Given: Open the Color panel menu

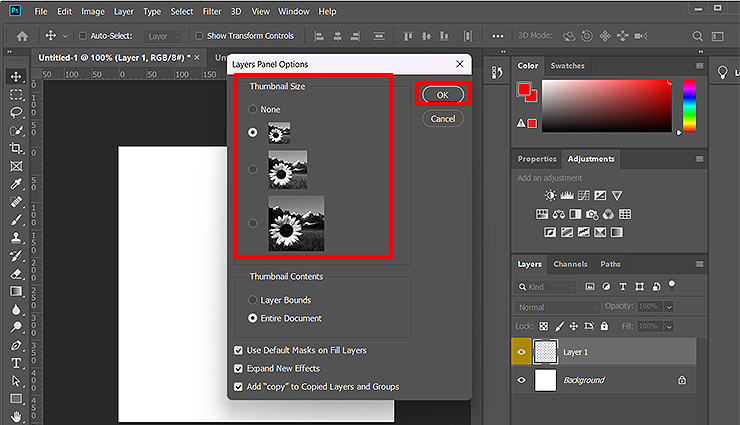Looking at the screenshot, I should (x=699, y=66).
